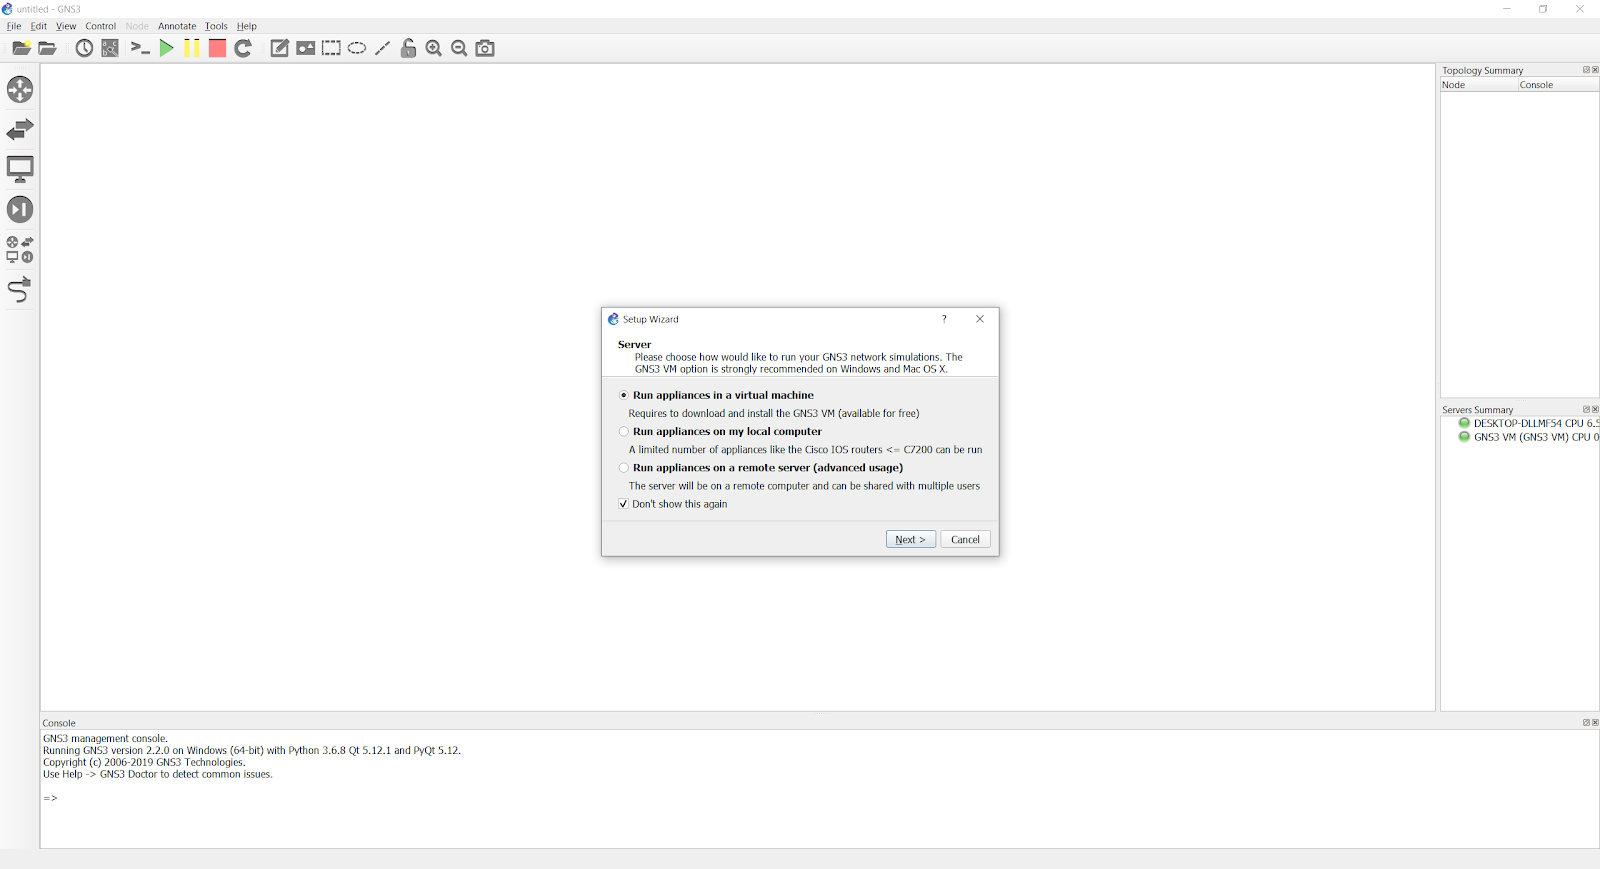Screen dimensions: 1600x869
Task: Click the 'Running GNS3 version 2.2.0' console line
Action: click(x=252, y=751)
